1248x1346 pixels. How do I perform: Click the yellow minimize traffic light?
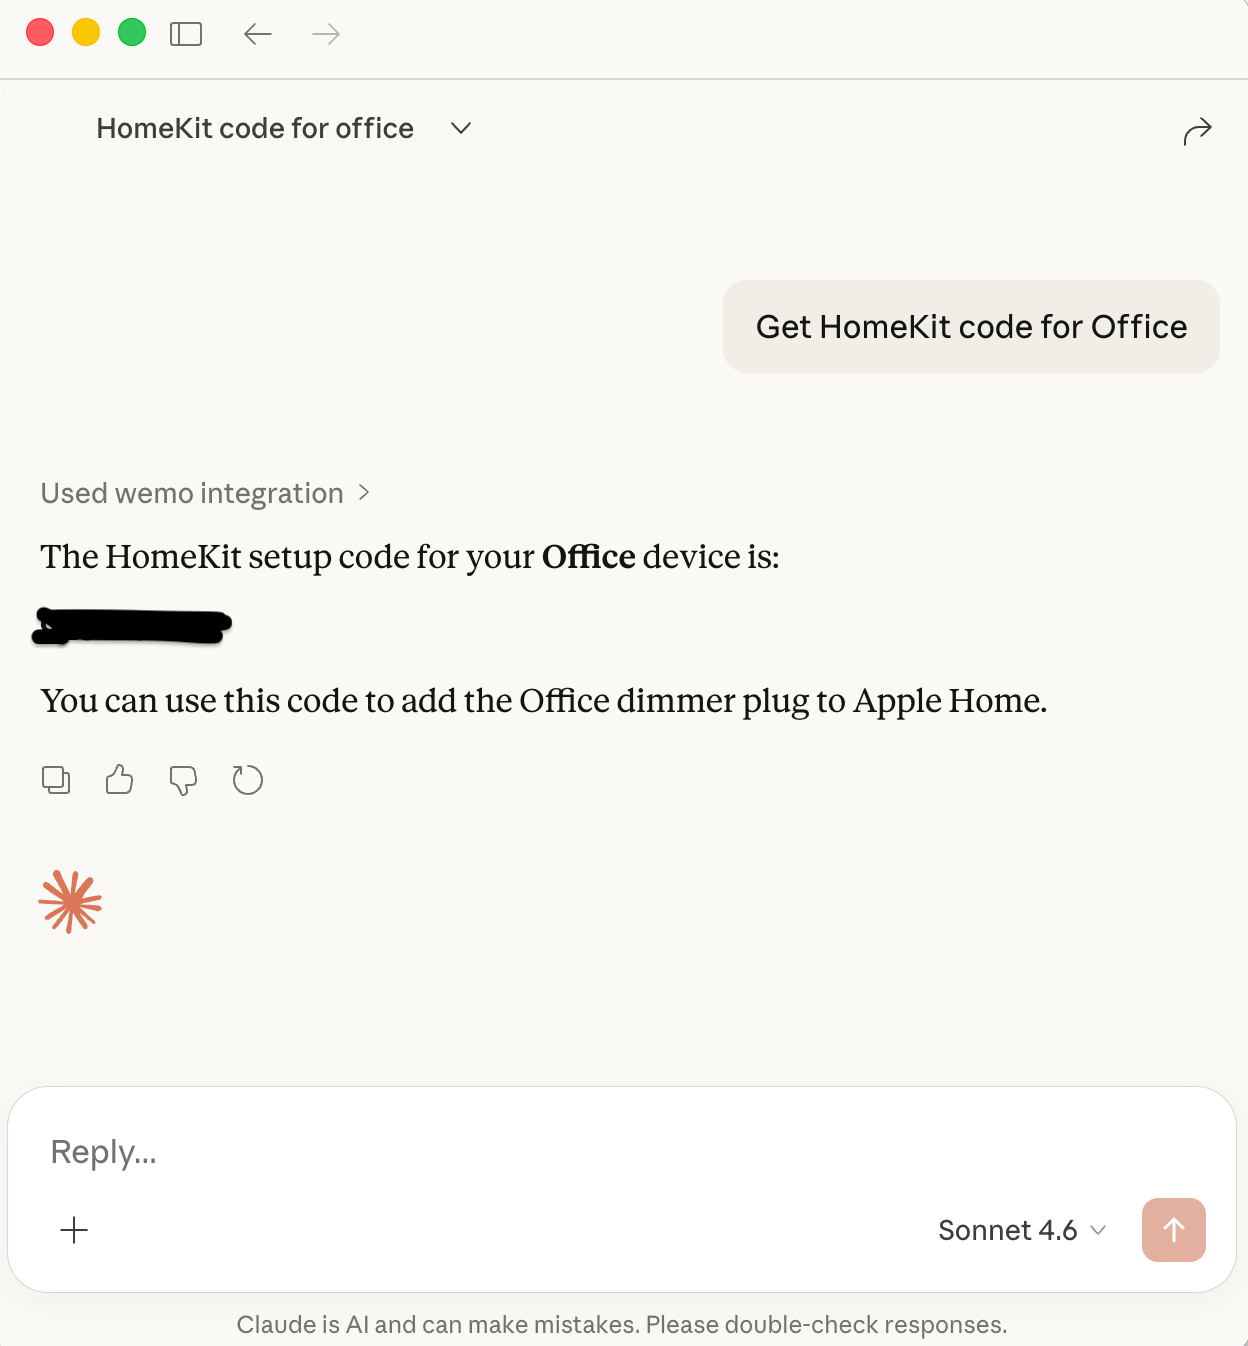point(86,32)
